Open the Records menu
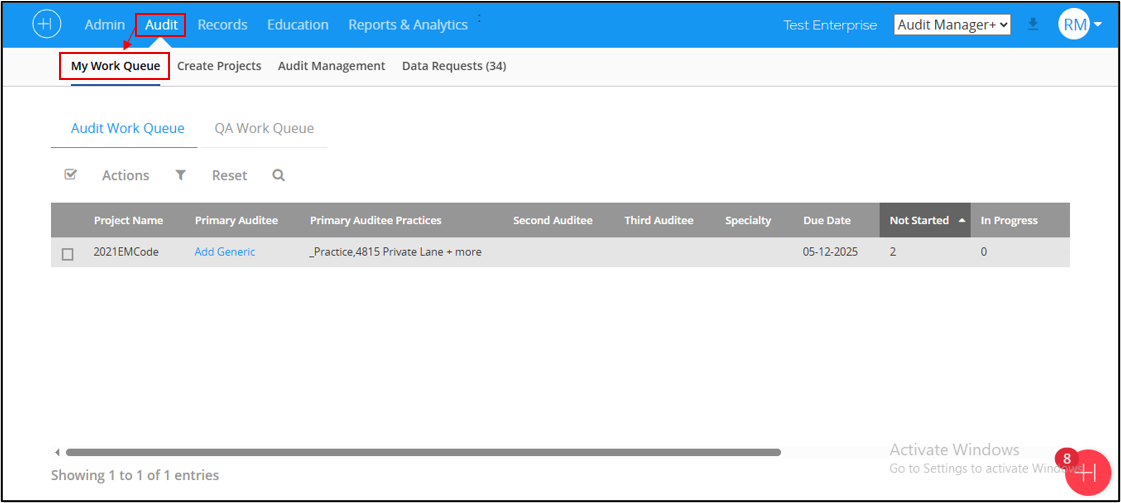The image size is (1121, 503). 222,25
